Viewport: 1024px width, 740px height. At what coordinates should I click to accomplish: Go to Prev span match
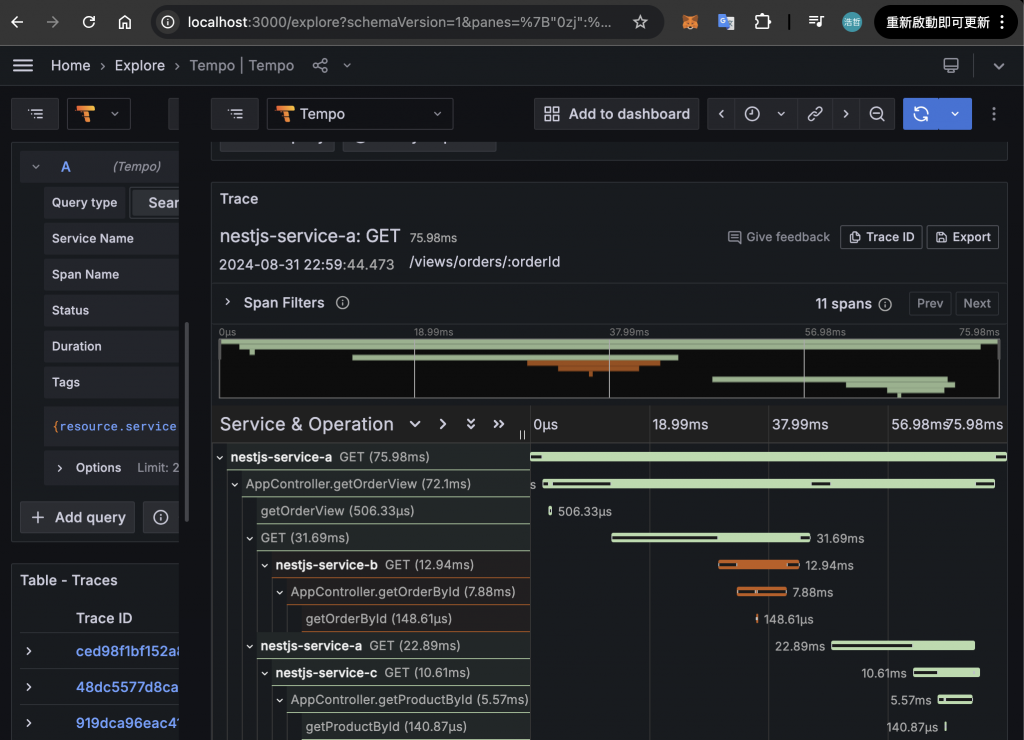coord(929,304)
